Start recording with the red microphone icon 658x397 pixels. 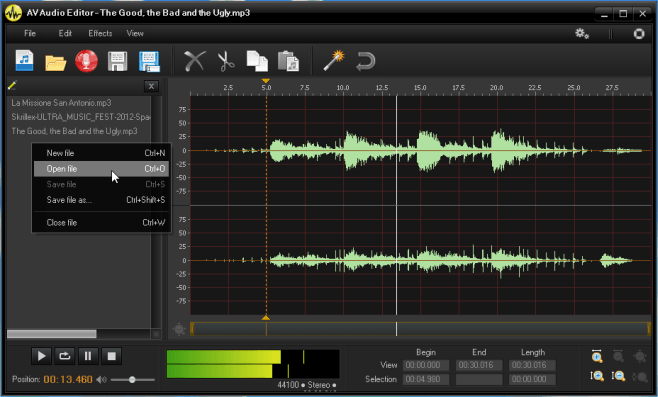(x=86, y=61)
